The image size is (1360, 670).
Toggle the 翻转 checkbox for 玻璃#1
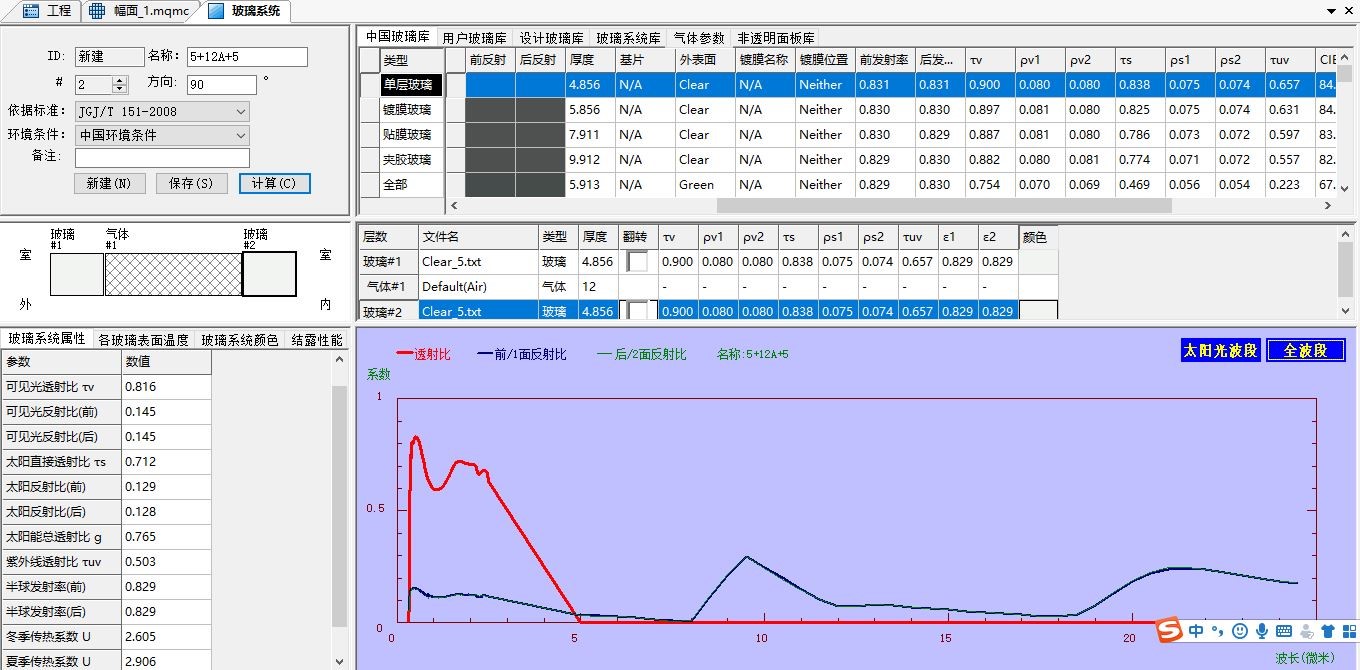pos(640,261)
